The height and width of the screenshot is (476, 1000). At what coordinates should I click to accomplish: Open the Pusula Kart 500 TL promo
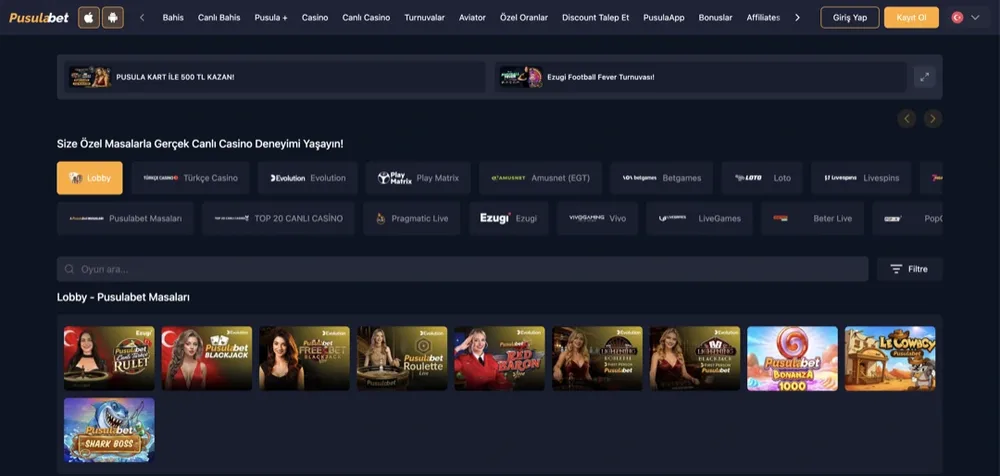(x=275, y=77)
